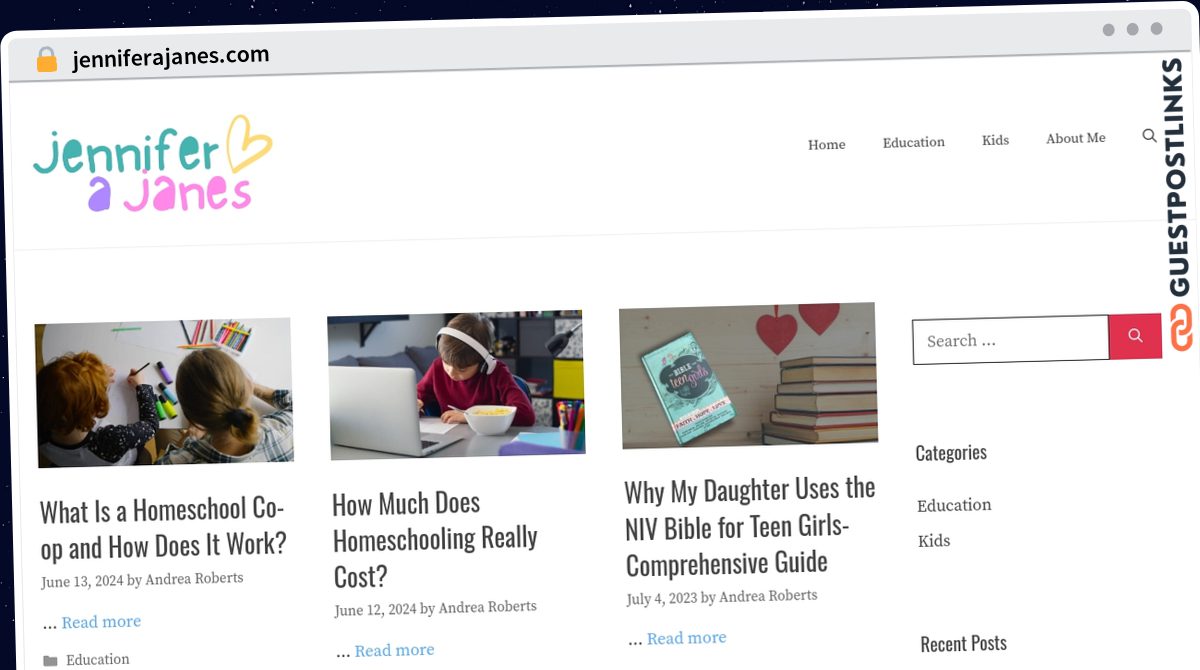Open the Education menu item

pos(913,142)
